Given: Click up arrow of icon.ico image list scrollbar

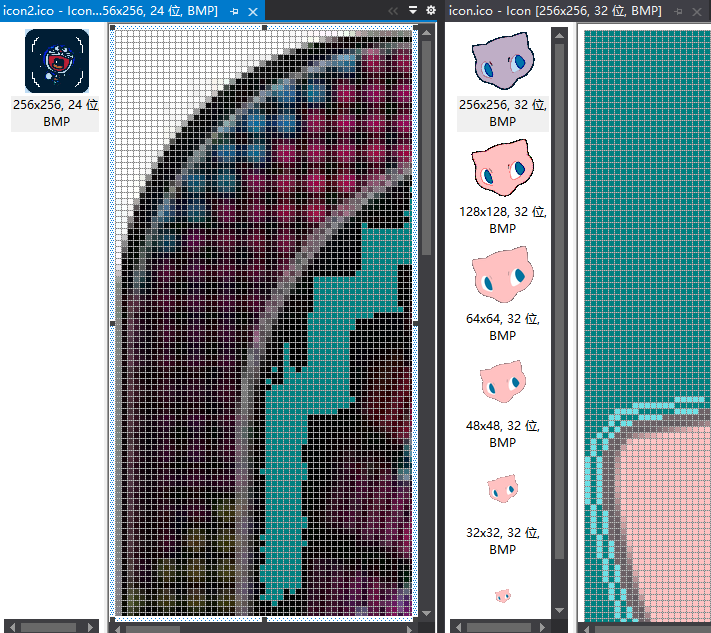Looking at the screenshot, I should [560, 35].
